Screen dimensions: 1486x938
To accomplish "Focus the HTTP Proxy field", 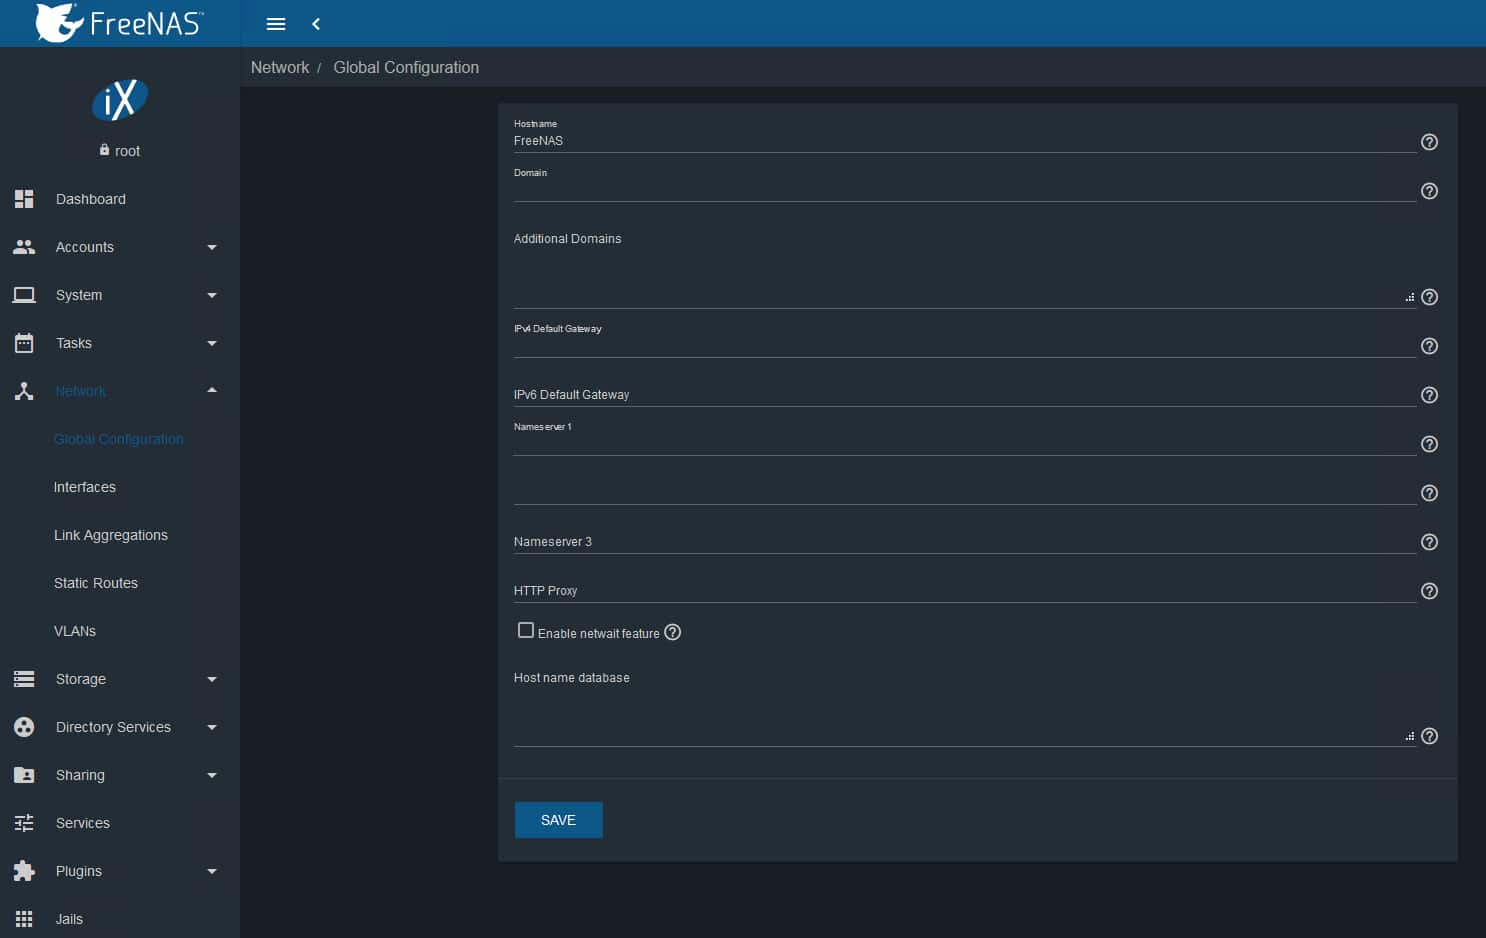I will pyautogui.click(x=964, y=591).
